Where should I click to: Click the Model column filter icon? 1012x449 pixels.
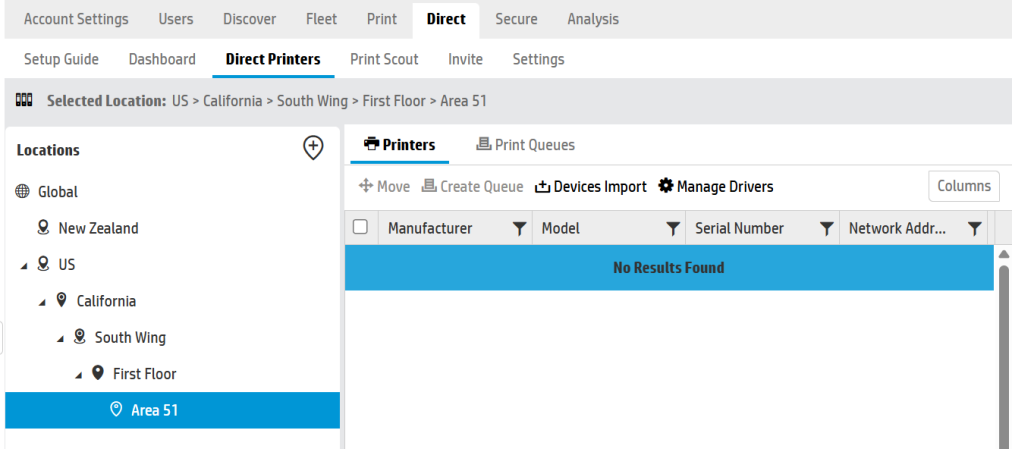click(673, 229)
